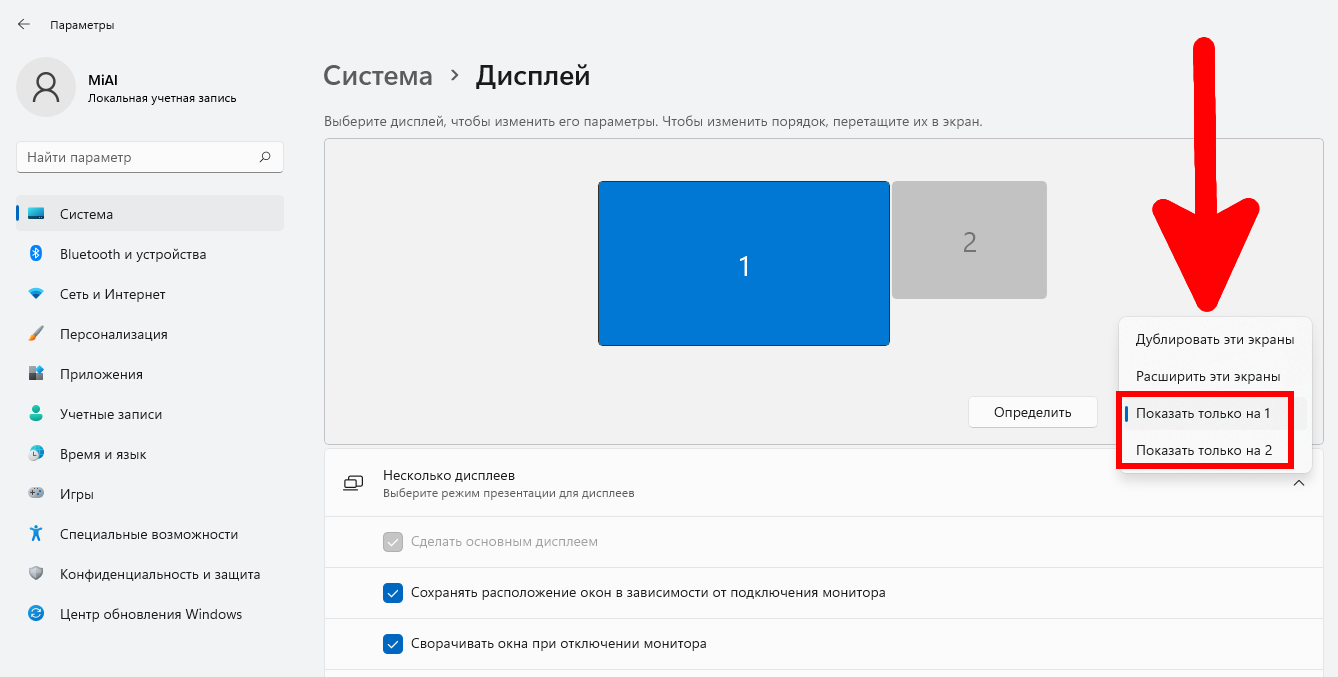Select Дублировать эти экраны from the menu
The width and height of the screenshot is (1338, 677).
click(1215, 339)
